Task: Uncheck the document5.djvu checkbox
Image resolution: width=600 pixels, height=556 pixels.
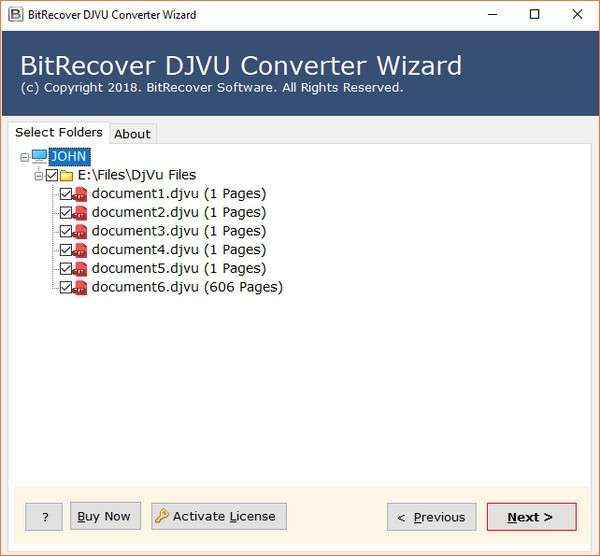Action: [66, 269]
